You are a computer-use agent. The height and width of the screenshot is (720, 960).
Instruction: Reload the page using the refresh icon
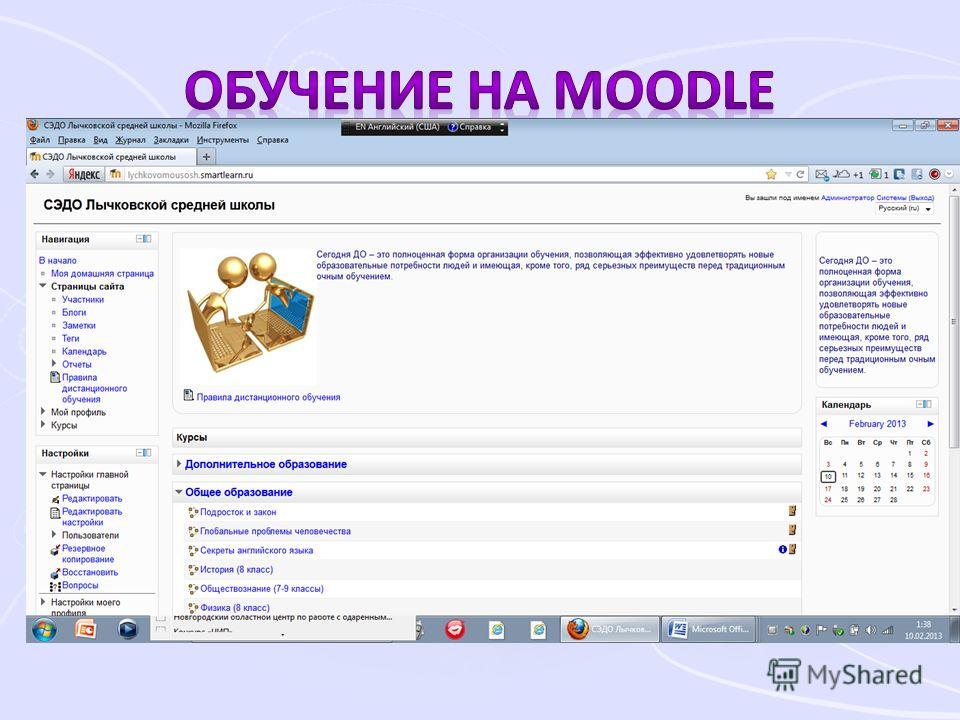(800, 174)
